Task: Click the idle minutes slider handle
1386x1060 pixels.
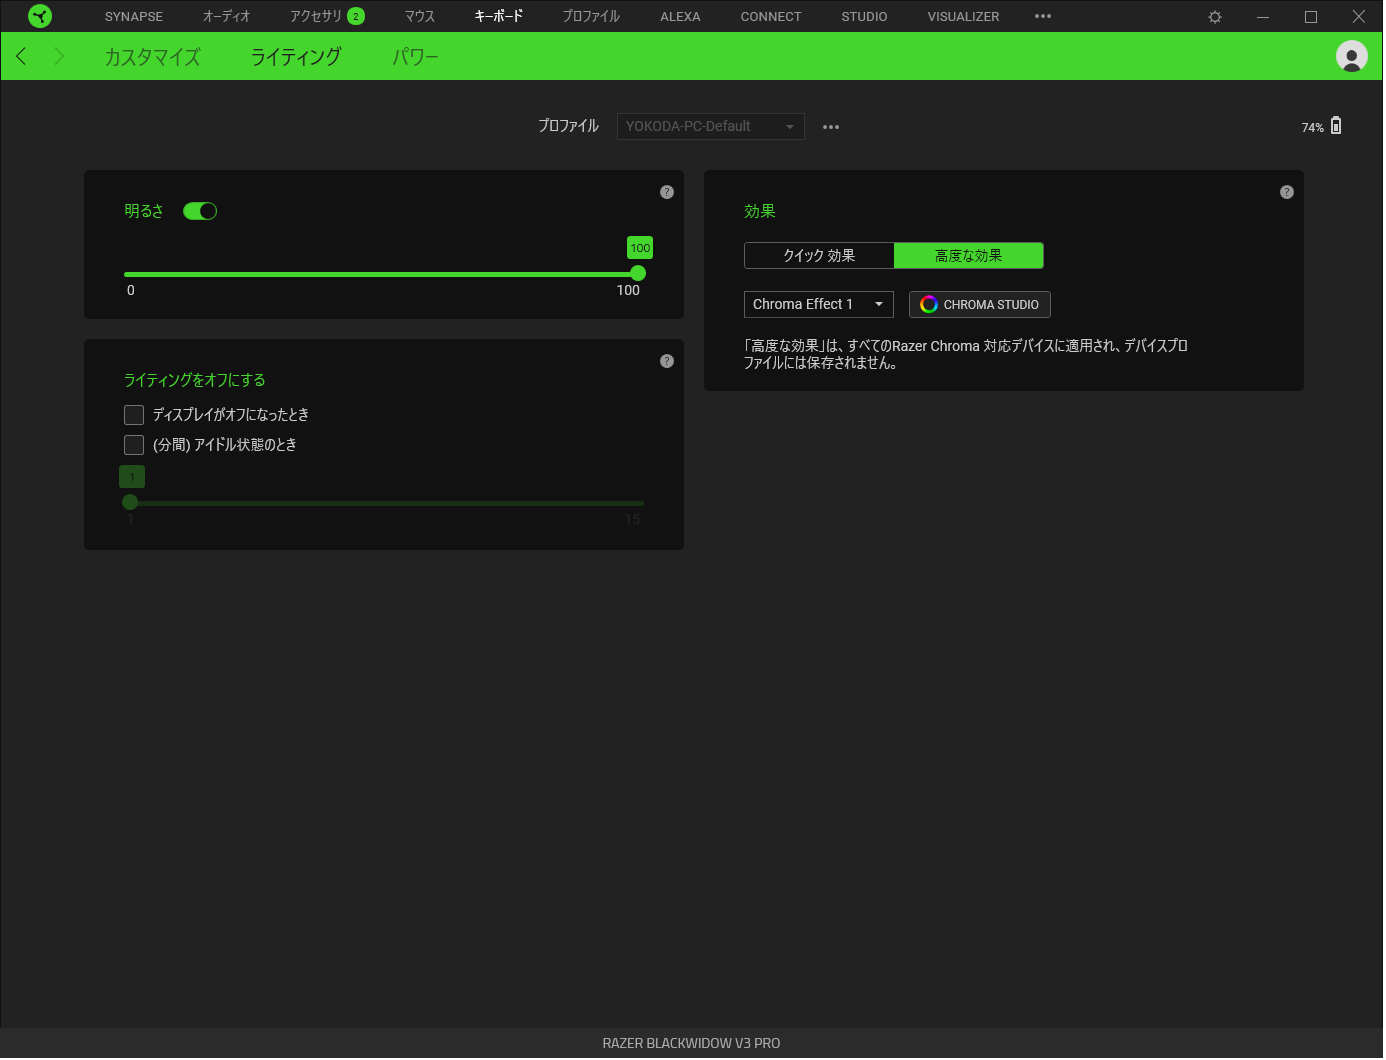Action: pyautogui.click(x=130, y=502)
